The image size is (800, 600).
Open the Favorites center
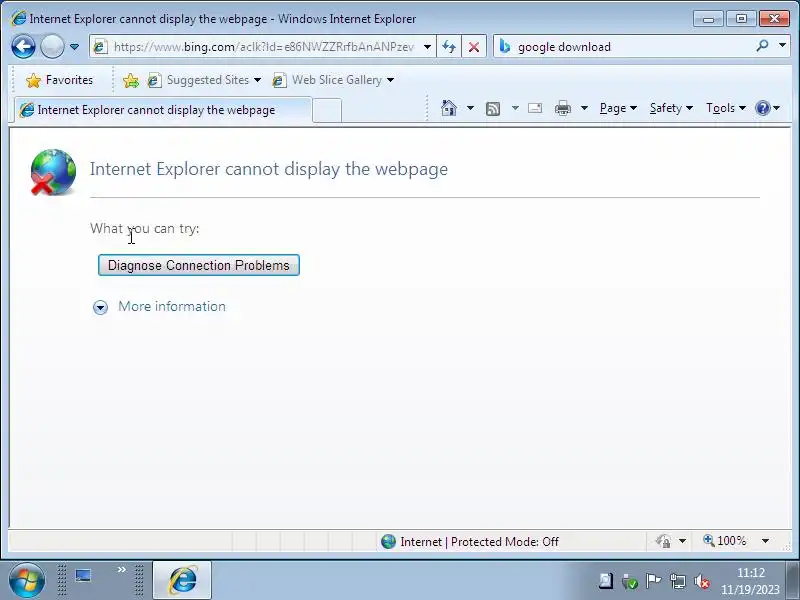(x=60, y=80)
